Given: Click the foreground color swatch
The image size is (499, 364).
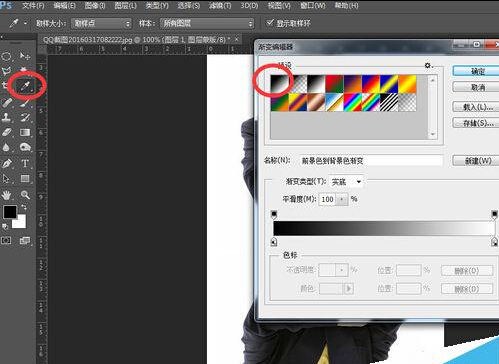Looking at the screenshot, I should coord(10,212).
